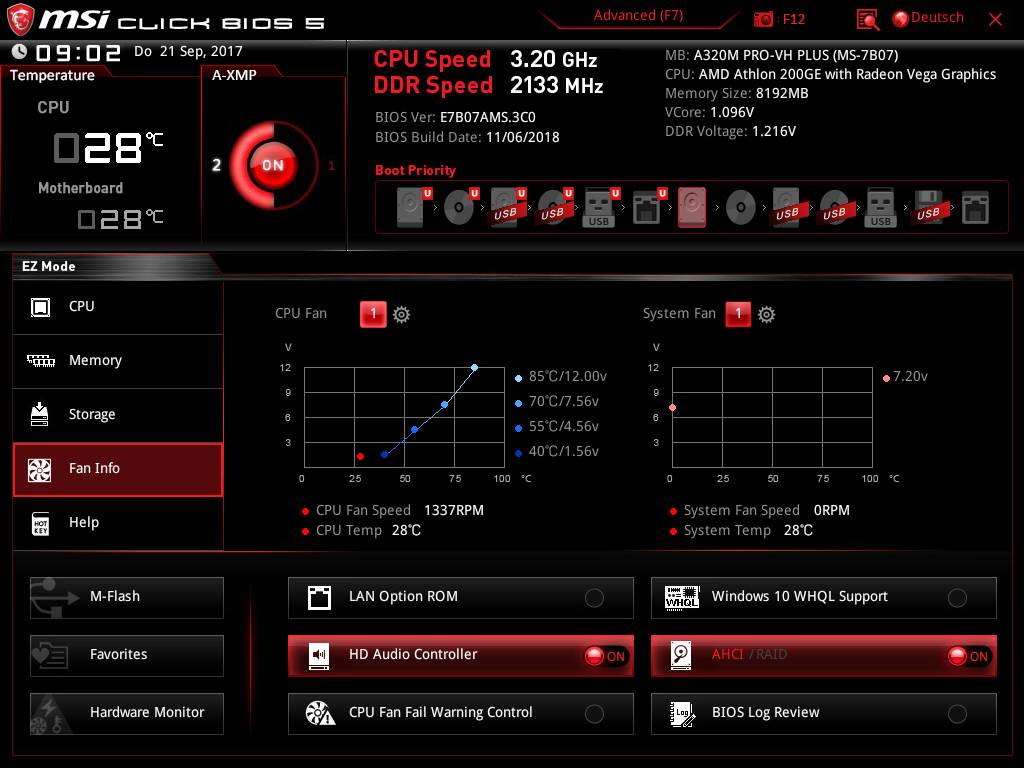Enable LAN Option ROM

tap(460, 598)
